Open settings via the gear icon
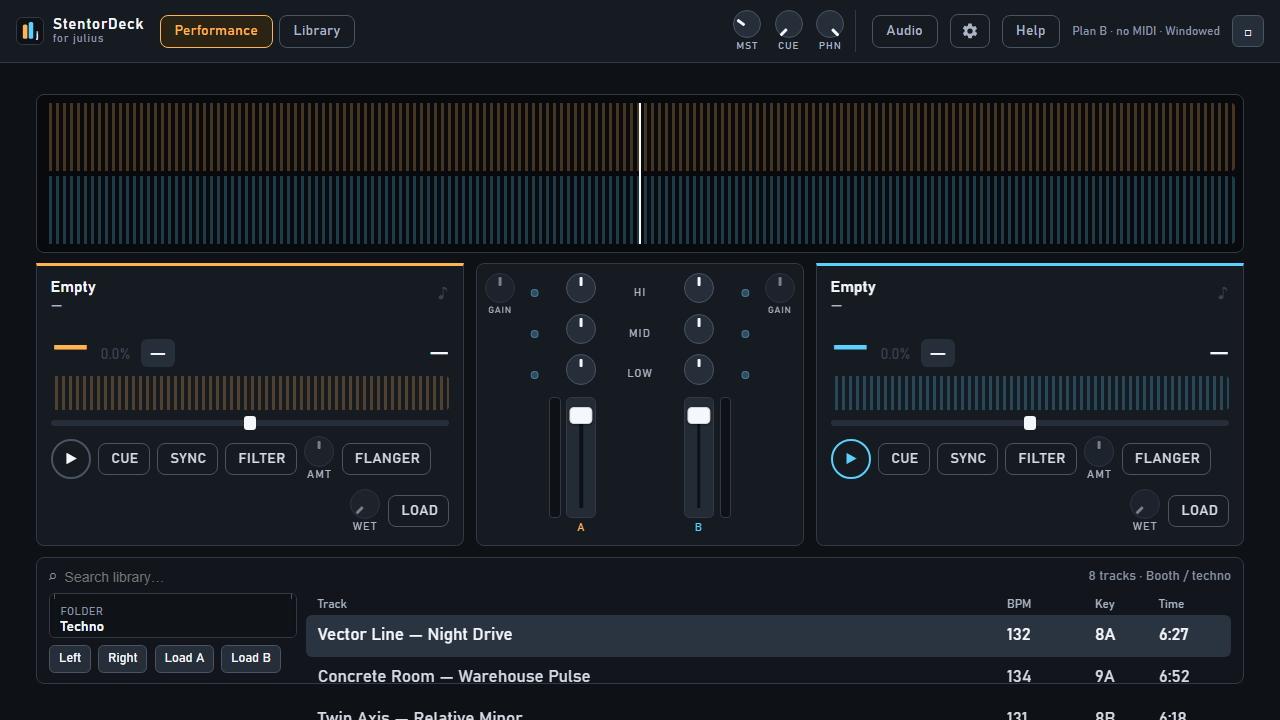 [969, 31]
